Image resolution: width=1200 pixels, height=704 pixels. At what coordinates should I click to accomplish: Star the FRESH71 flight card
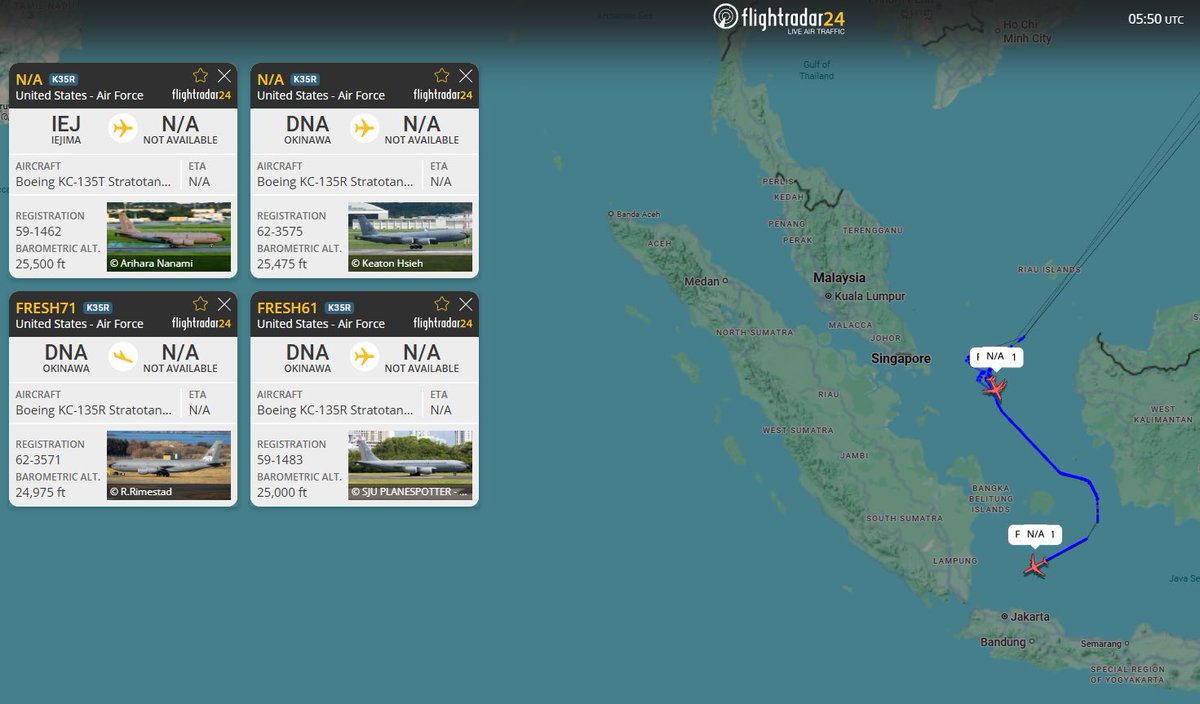[200, 304]
